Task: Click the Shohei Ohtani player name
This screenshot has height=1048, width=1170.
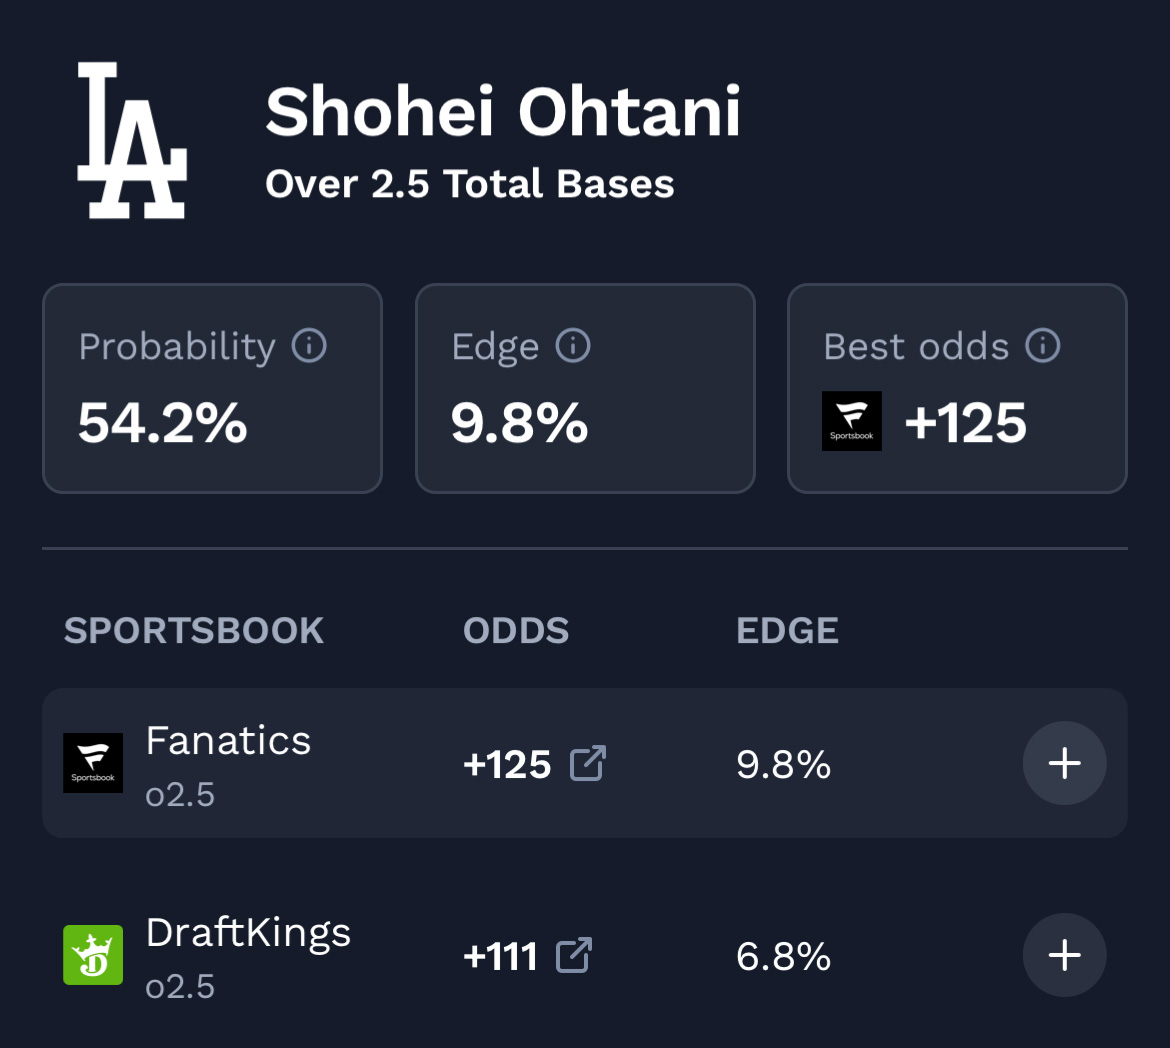Action: 502,112
